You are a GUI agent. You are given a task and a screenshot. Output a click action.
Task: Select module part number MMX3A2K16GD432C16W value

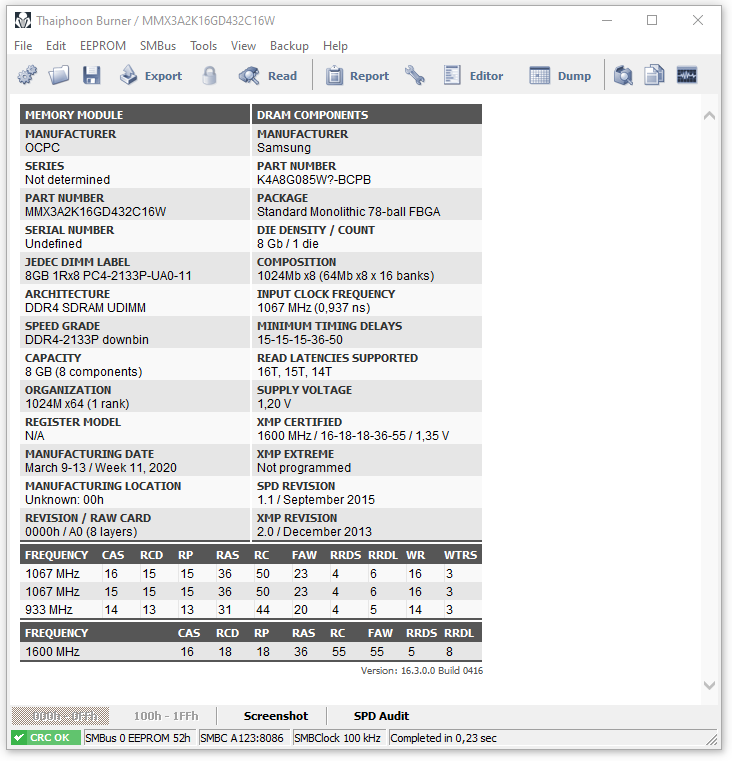[96, 212]
